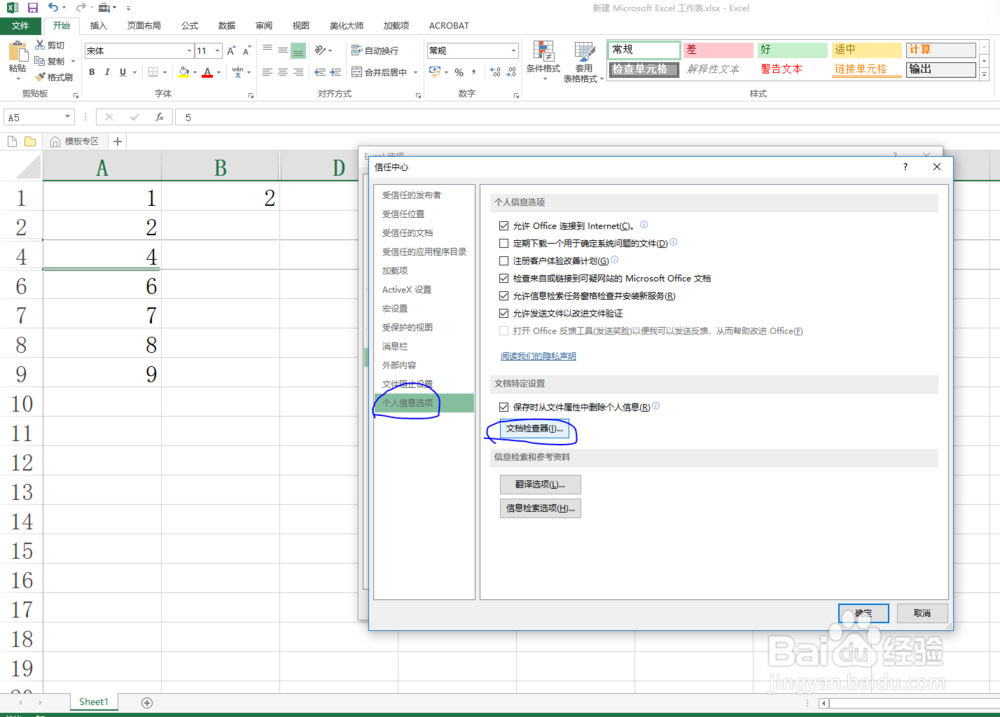Image resolution: width=1000 pixels, height=717 pixels.
Task: Decrease font size with small A icon
Action: click(246, 50)
